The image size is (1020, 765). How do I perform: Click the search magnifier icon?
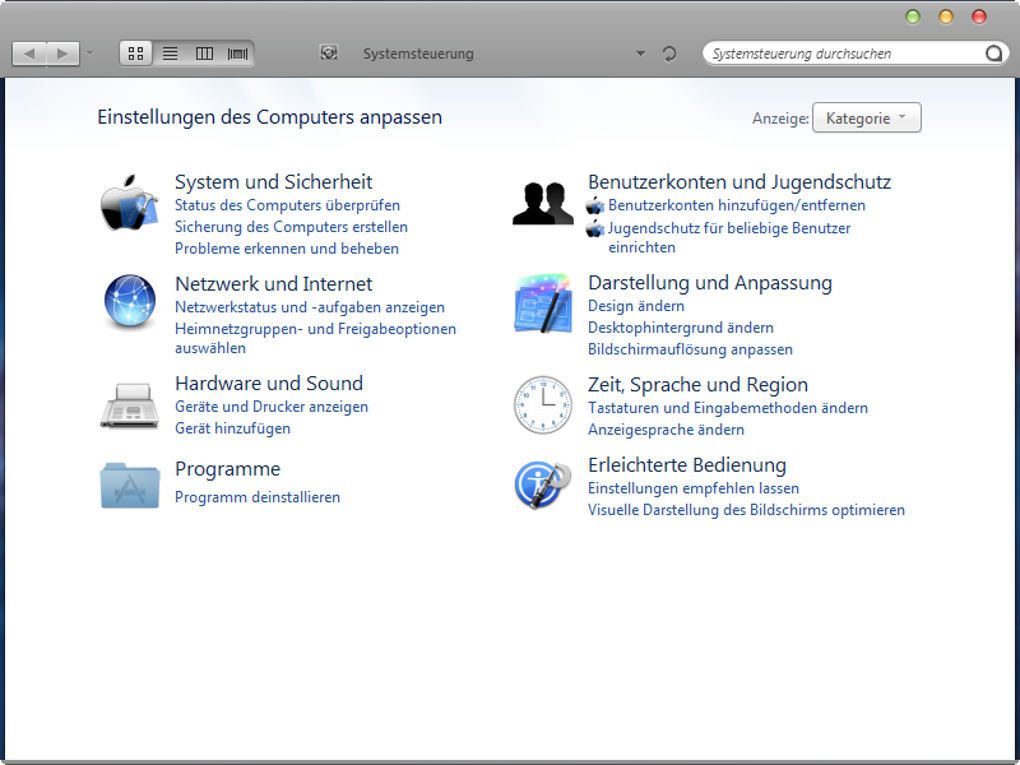click(x=993, y=53)
